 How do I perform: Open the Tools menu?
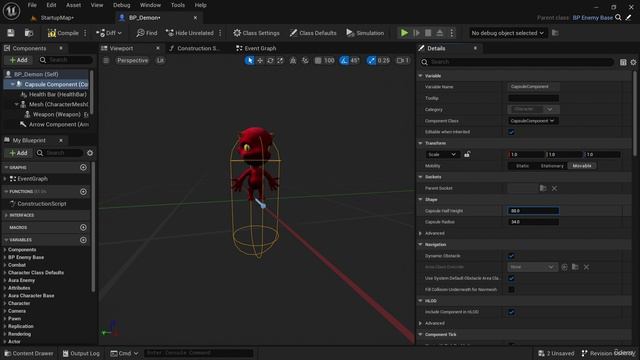point(178,5)
